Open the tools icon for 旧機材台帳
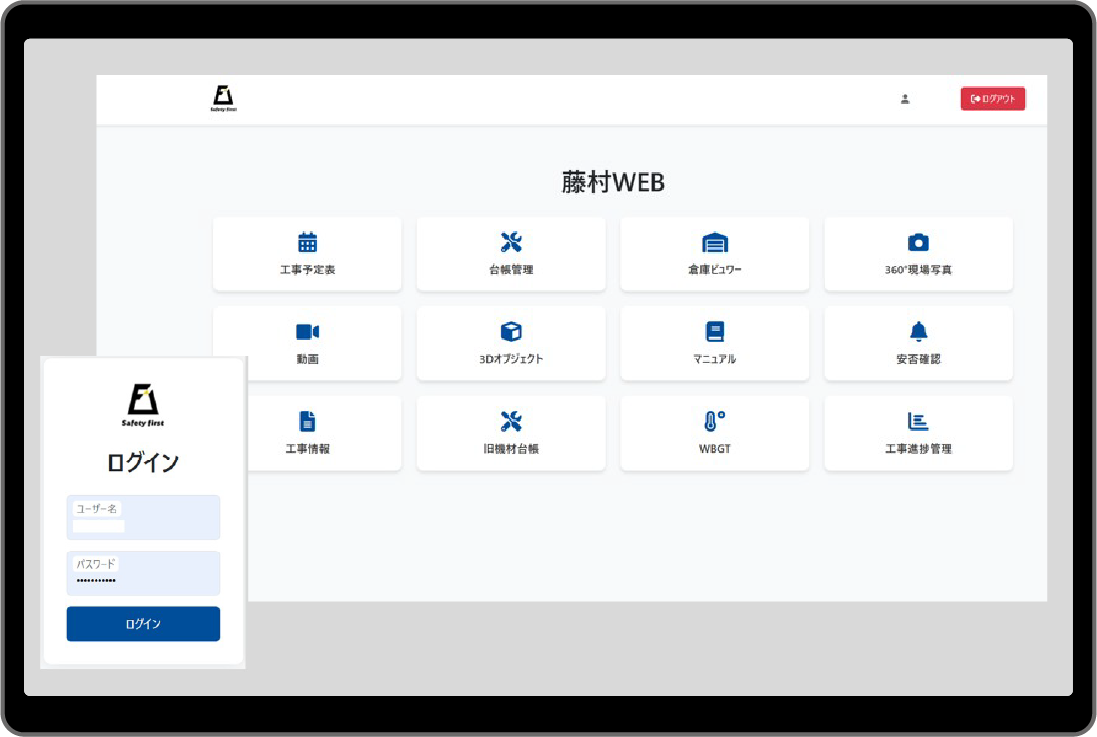This screenshot has width=1097, height=737. click(x=511, y=421)
